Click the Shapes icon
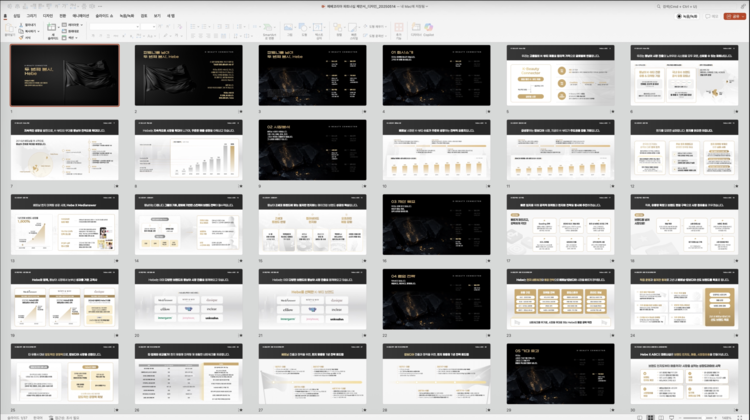Image resolution: width=750 pixels, height=420 pixels. point(303,27)
